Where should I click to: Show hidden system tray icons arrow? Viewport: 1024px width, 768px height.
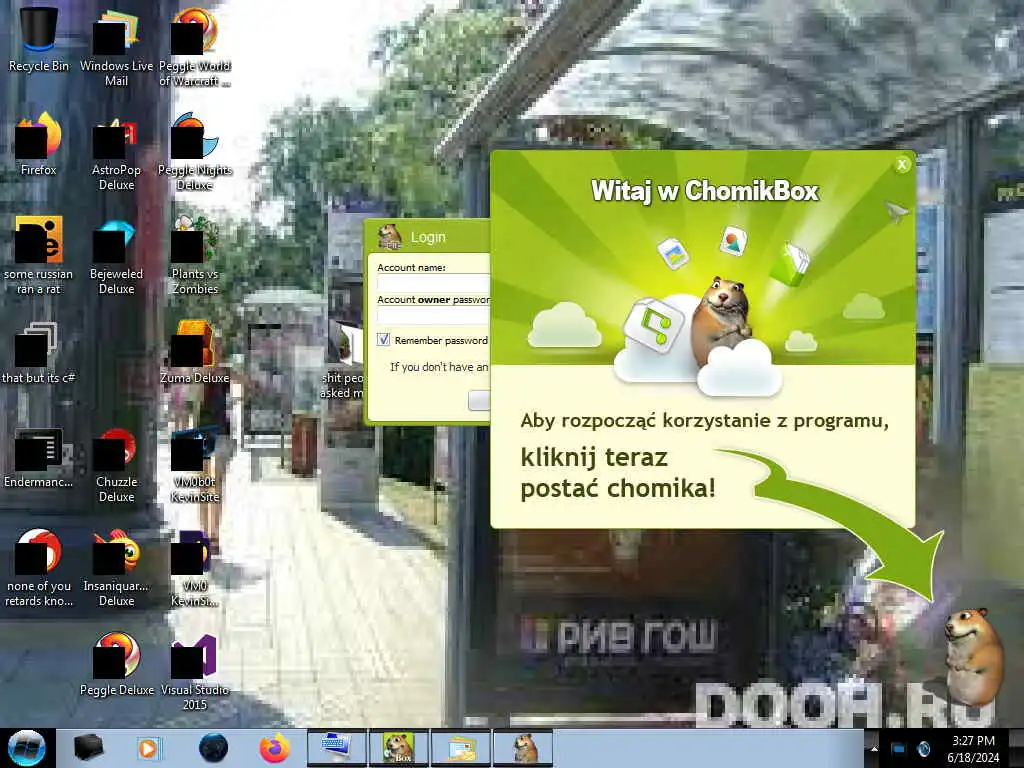tap(874, 748)
